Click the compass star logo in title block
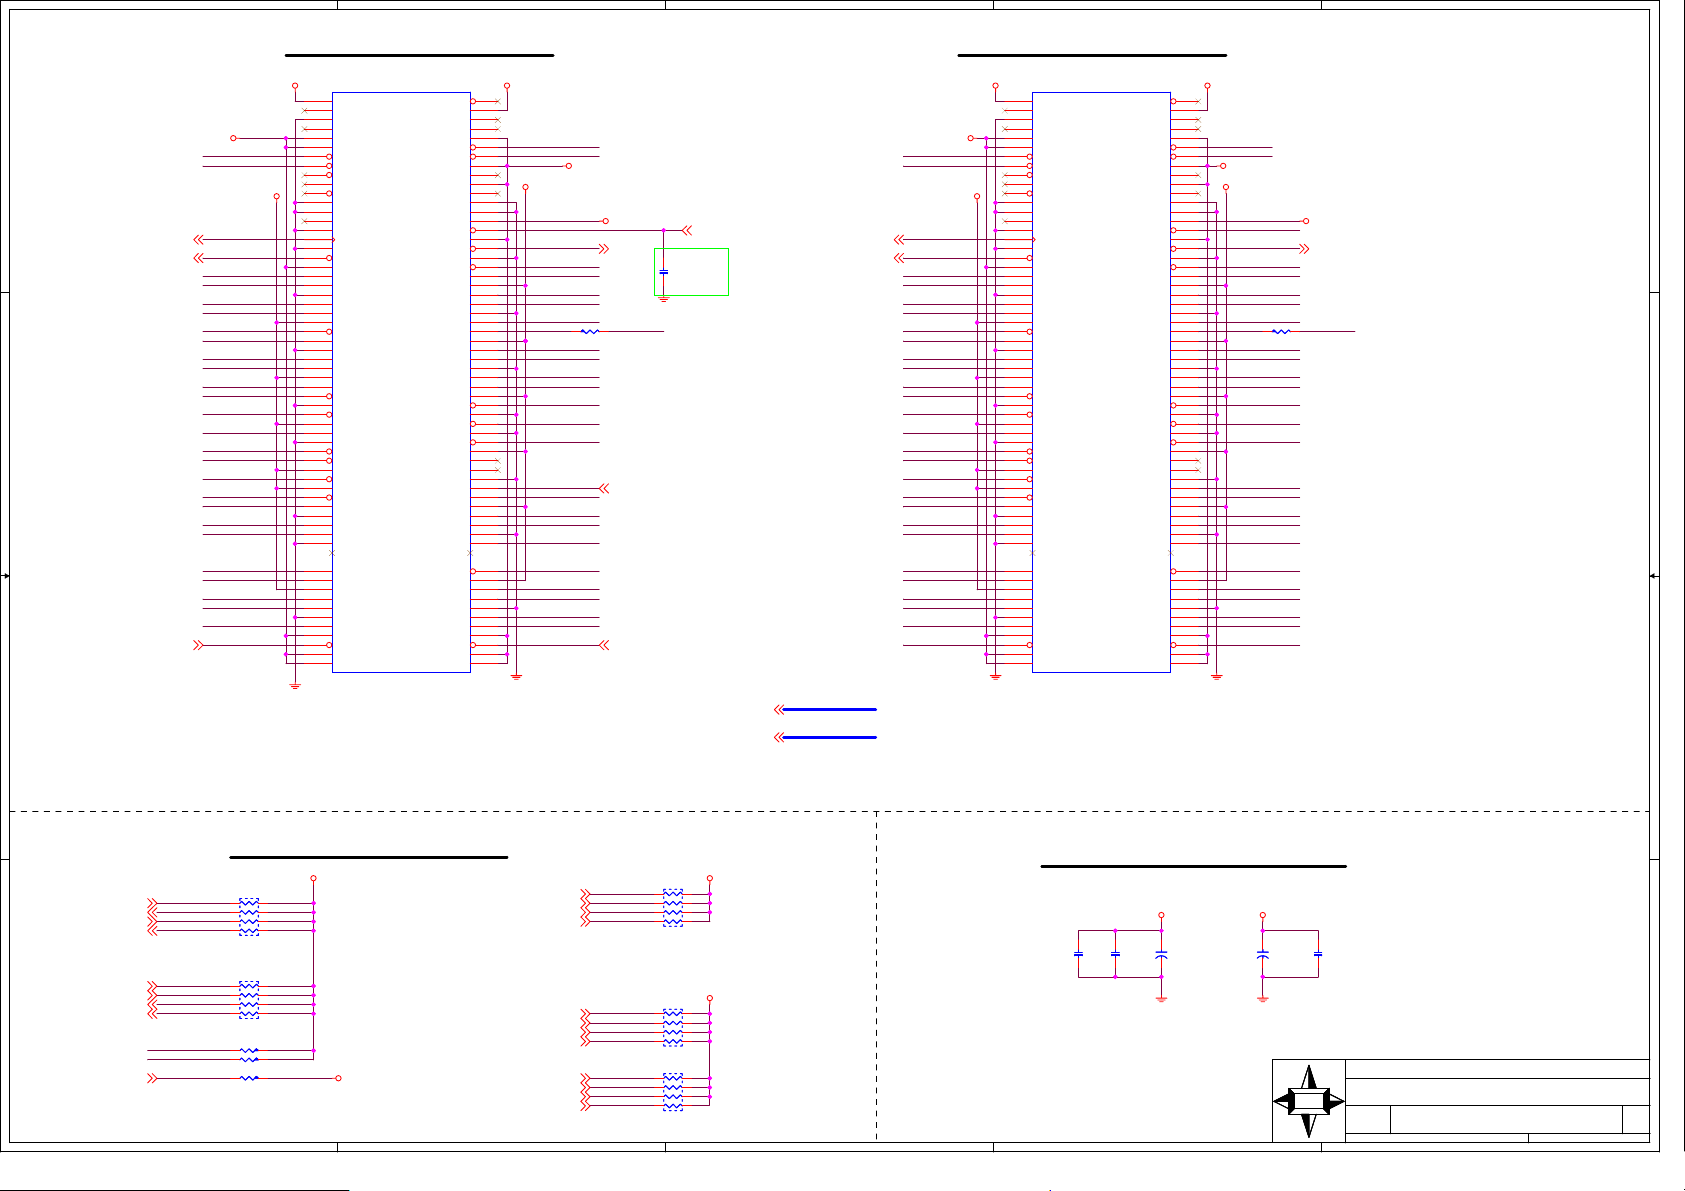 tap(1309, 1101)
